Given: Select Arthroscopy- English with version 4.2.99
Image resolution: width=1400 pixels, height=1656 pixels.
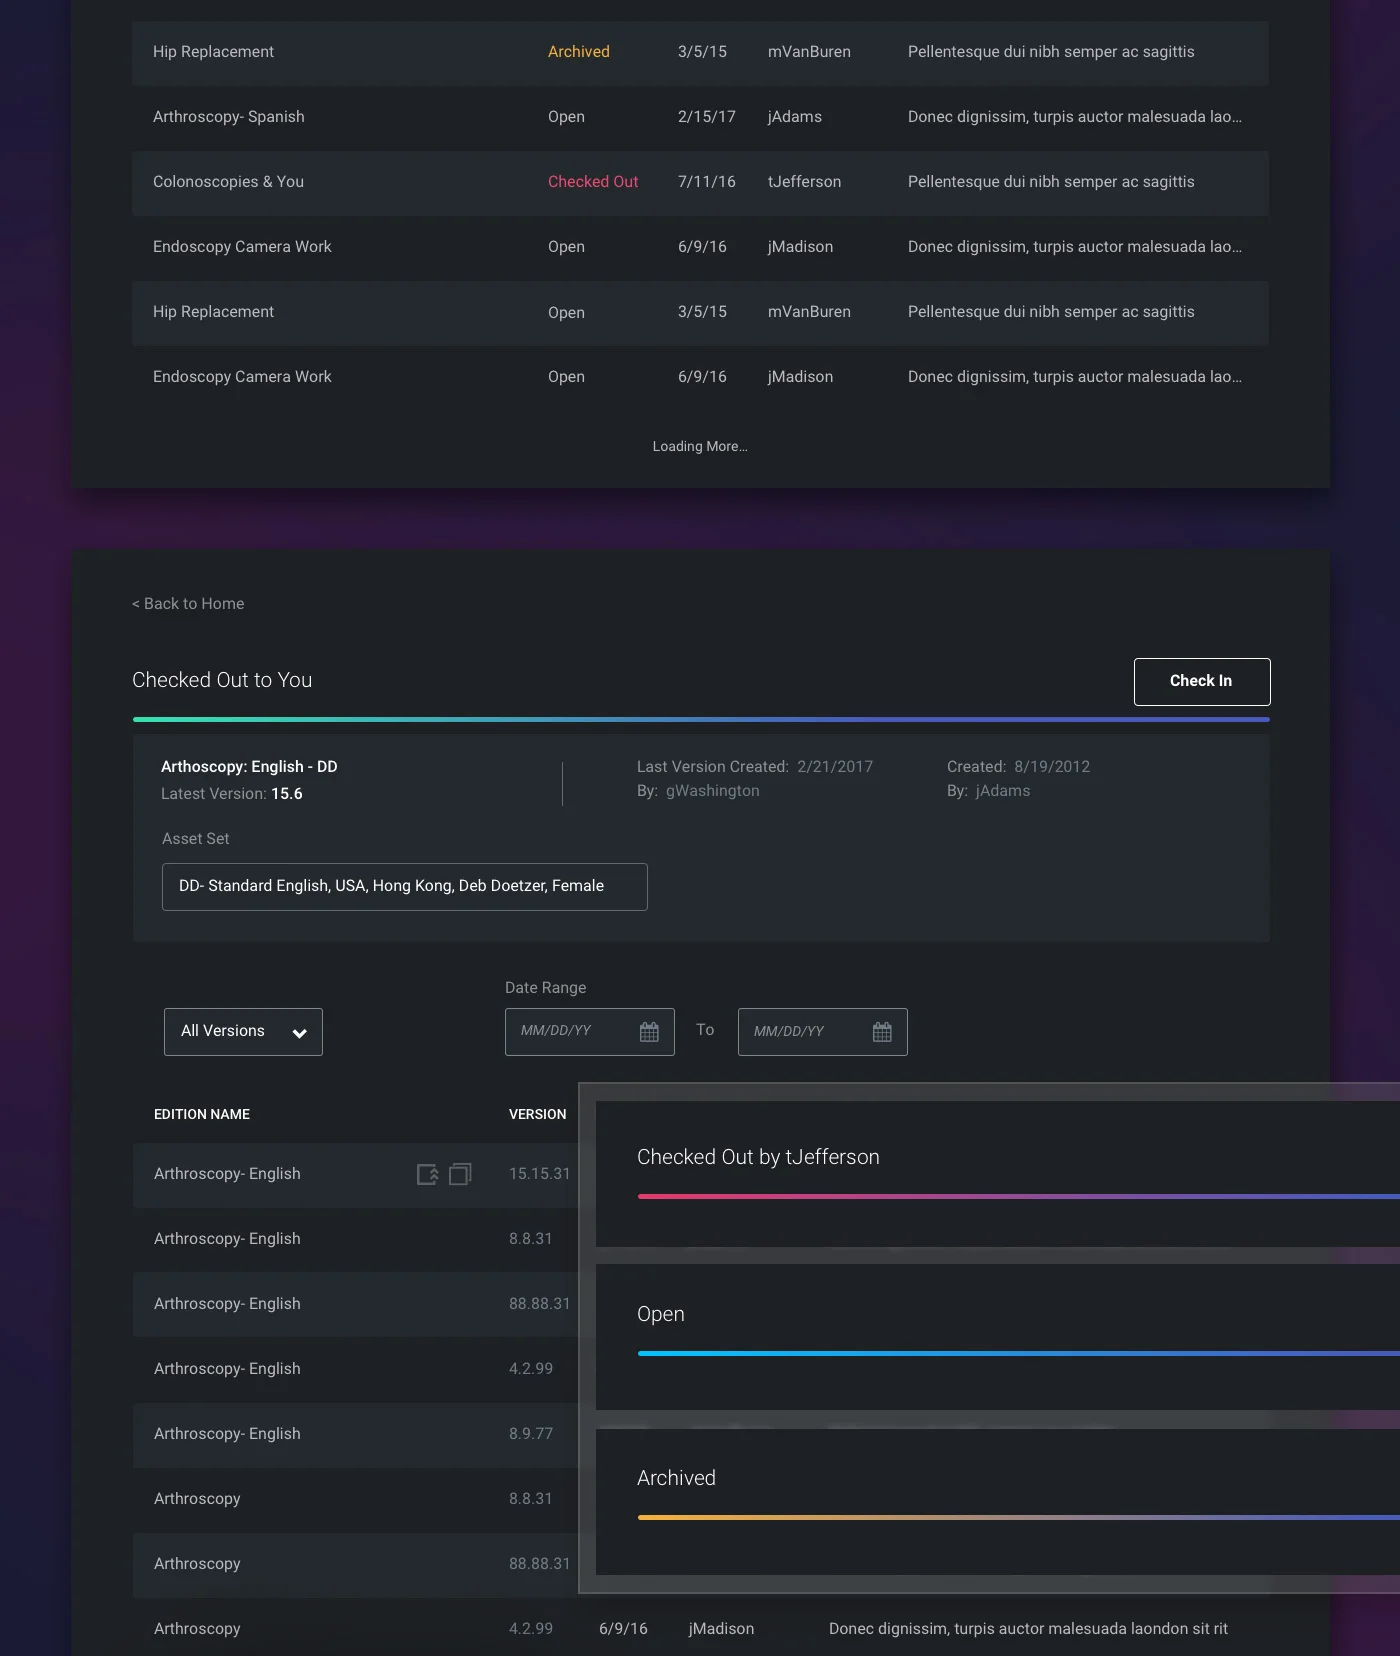Looking at the screenshot, I should (355, 1369).
